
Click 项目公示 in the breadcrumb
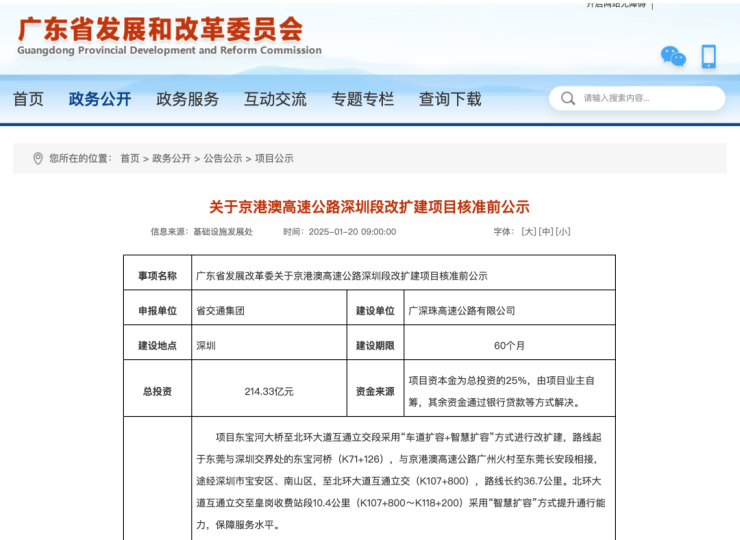click(x=274, y=158)
